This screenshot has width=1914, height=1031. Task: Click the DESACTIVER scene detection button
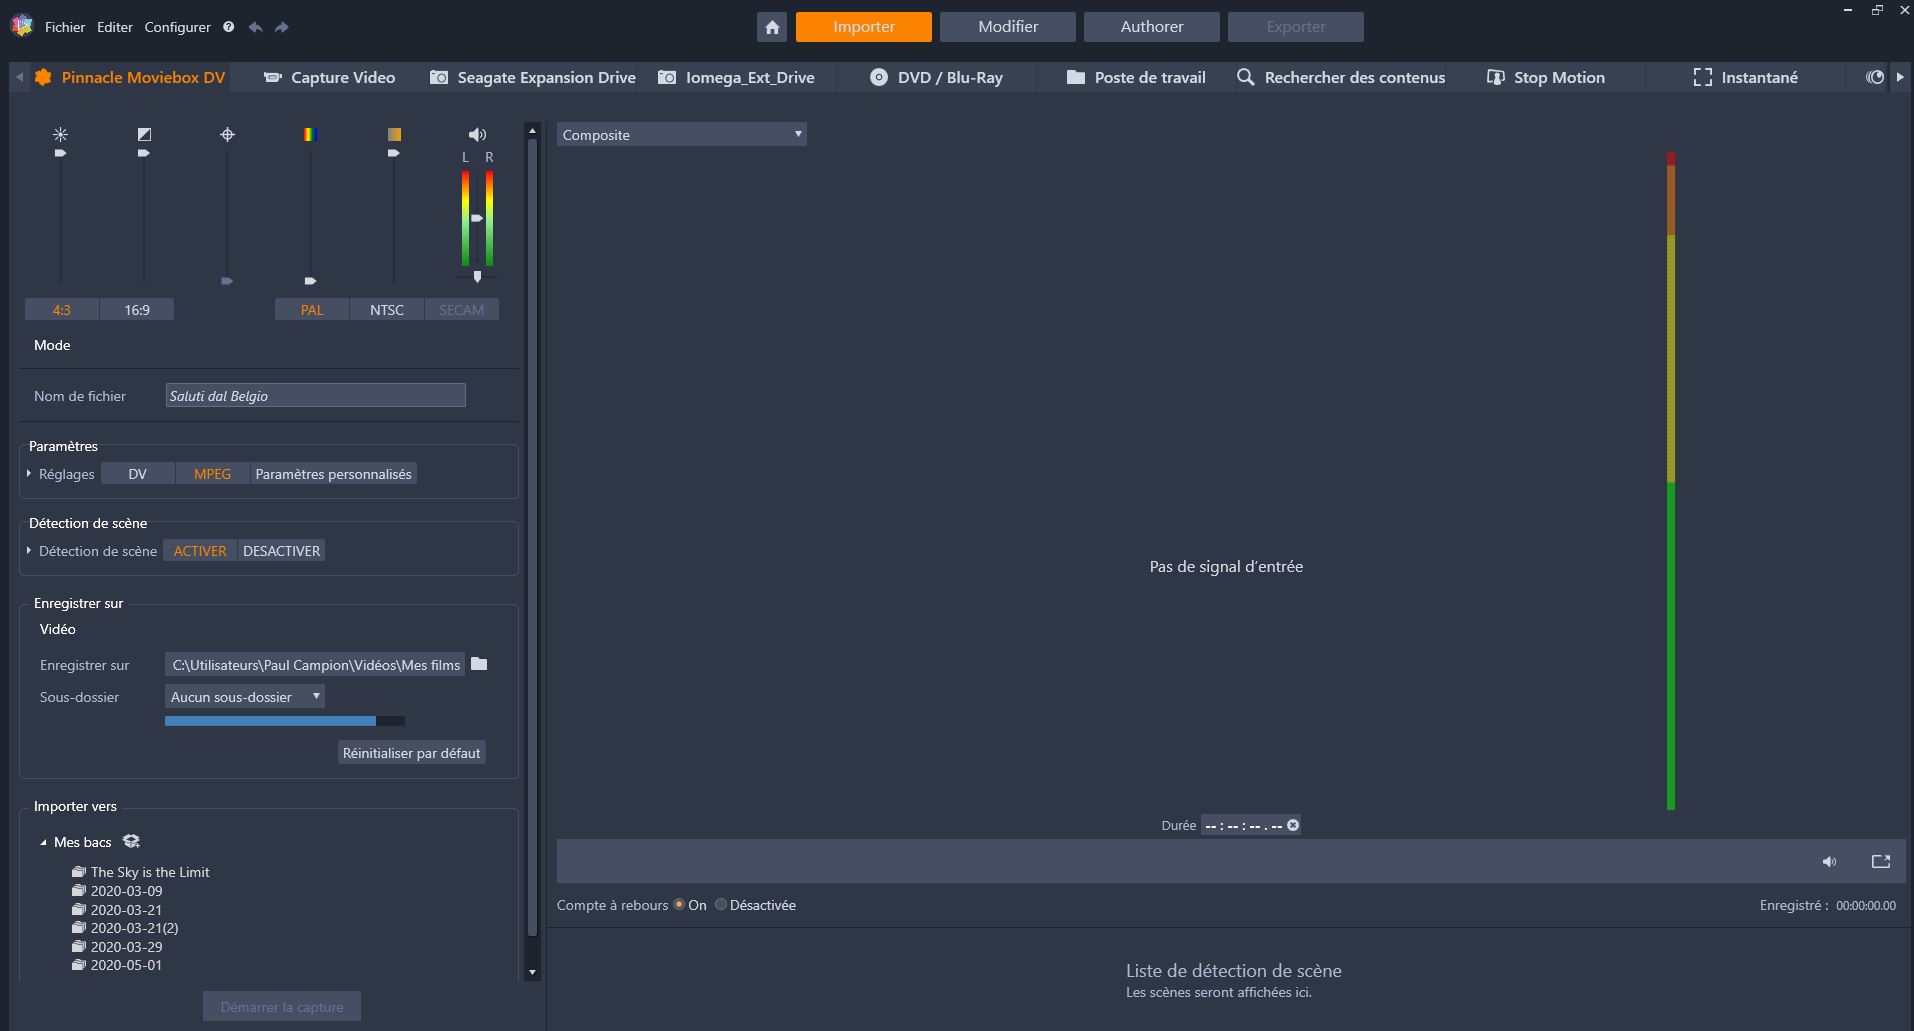[x=281, y=551]
